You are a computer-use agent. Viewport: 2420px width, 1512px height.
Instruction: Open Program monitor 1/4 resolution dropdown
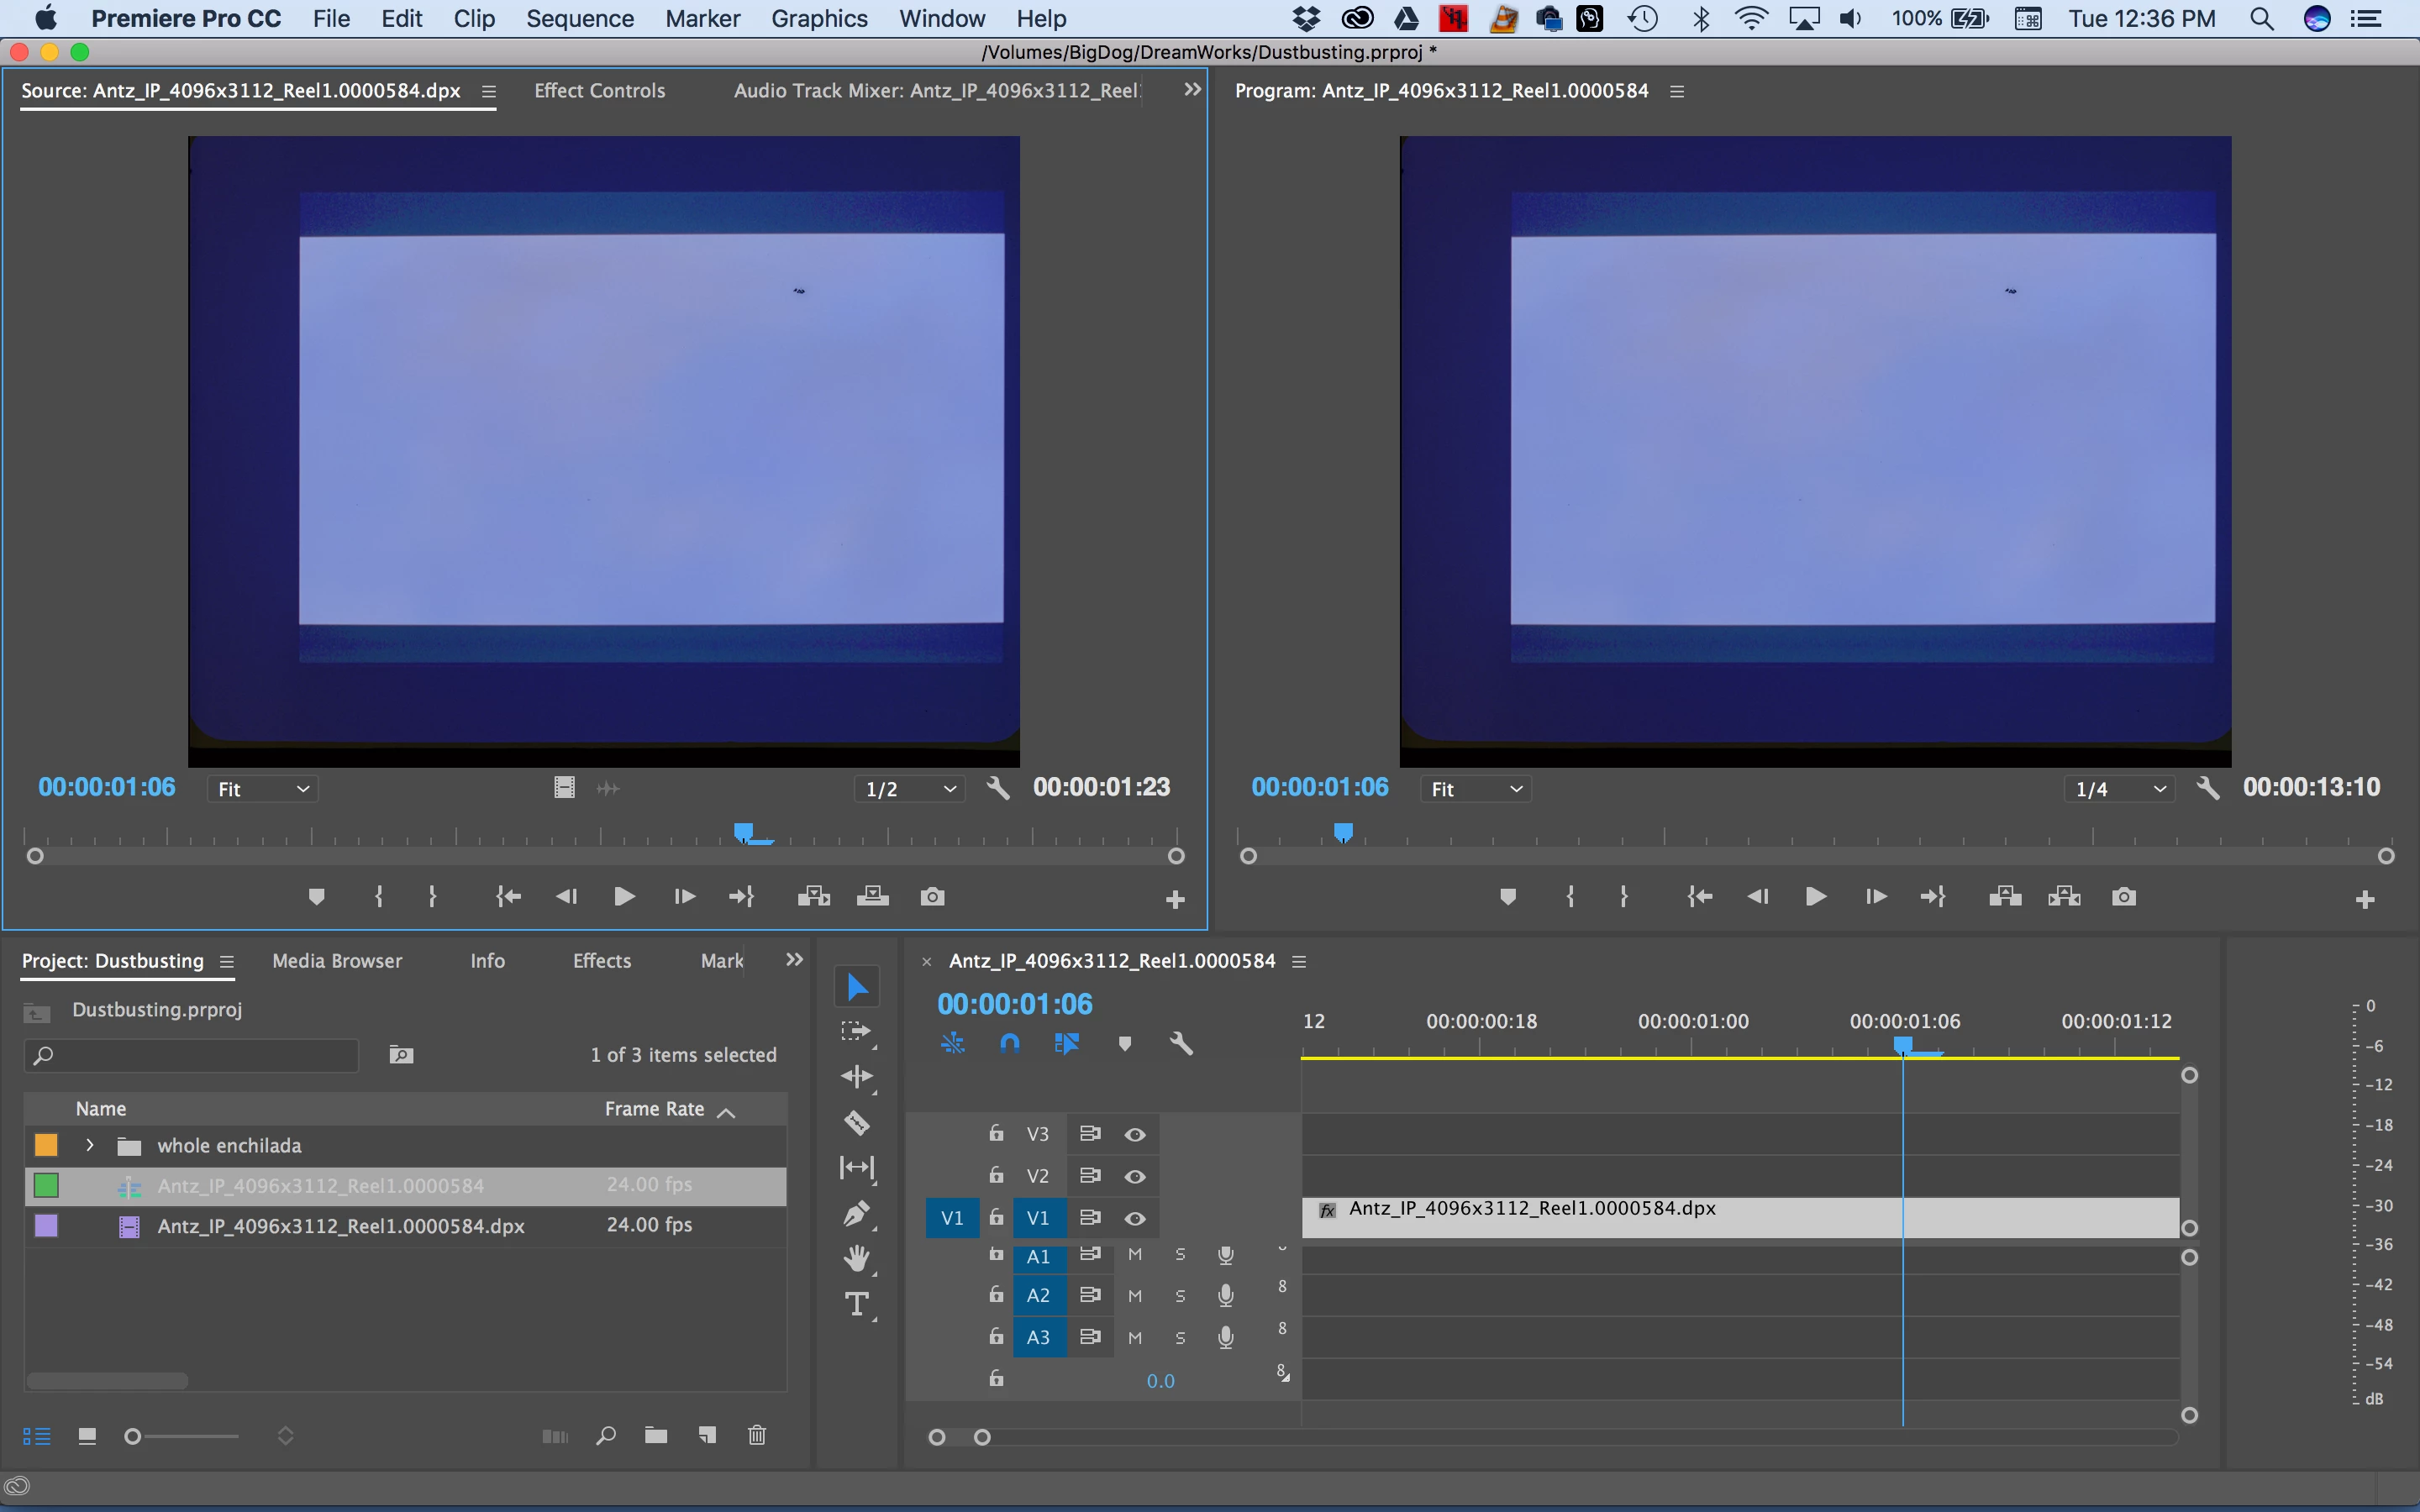(2119, 789)
